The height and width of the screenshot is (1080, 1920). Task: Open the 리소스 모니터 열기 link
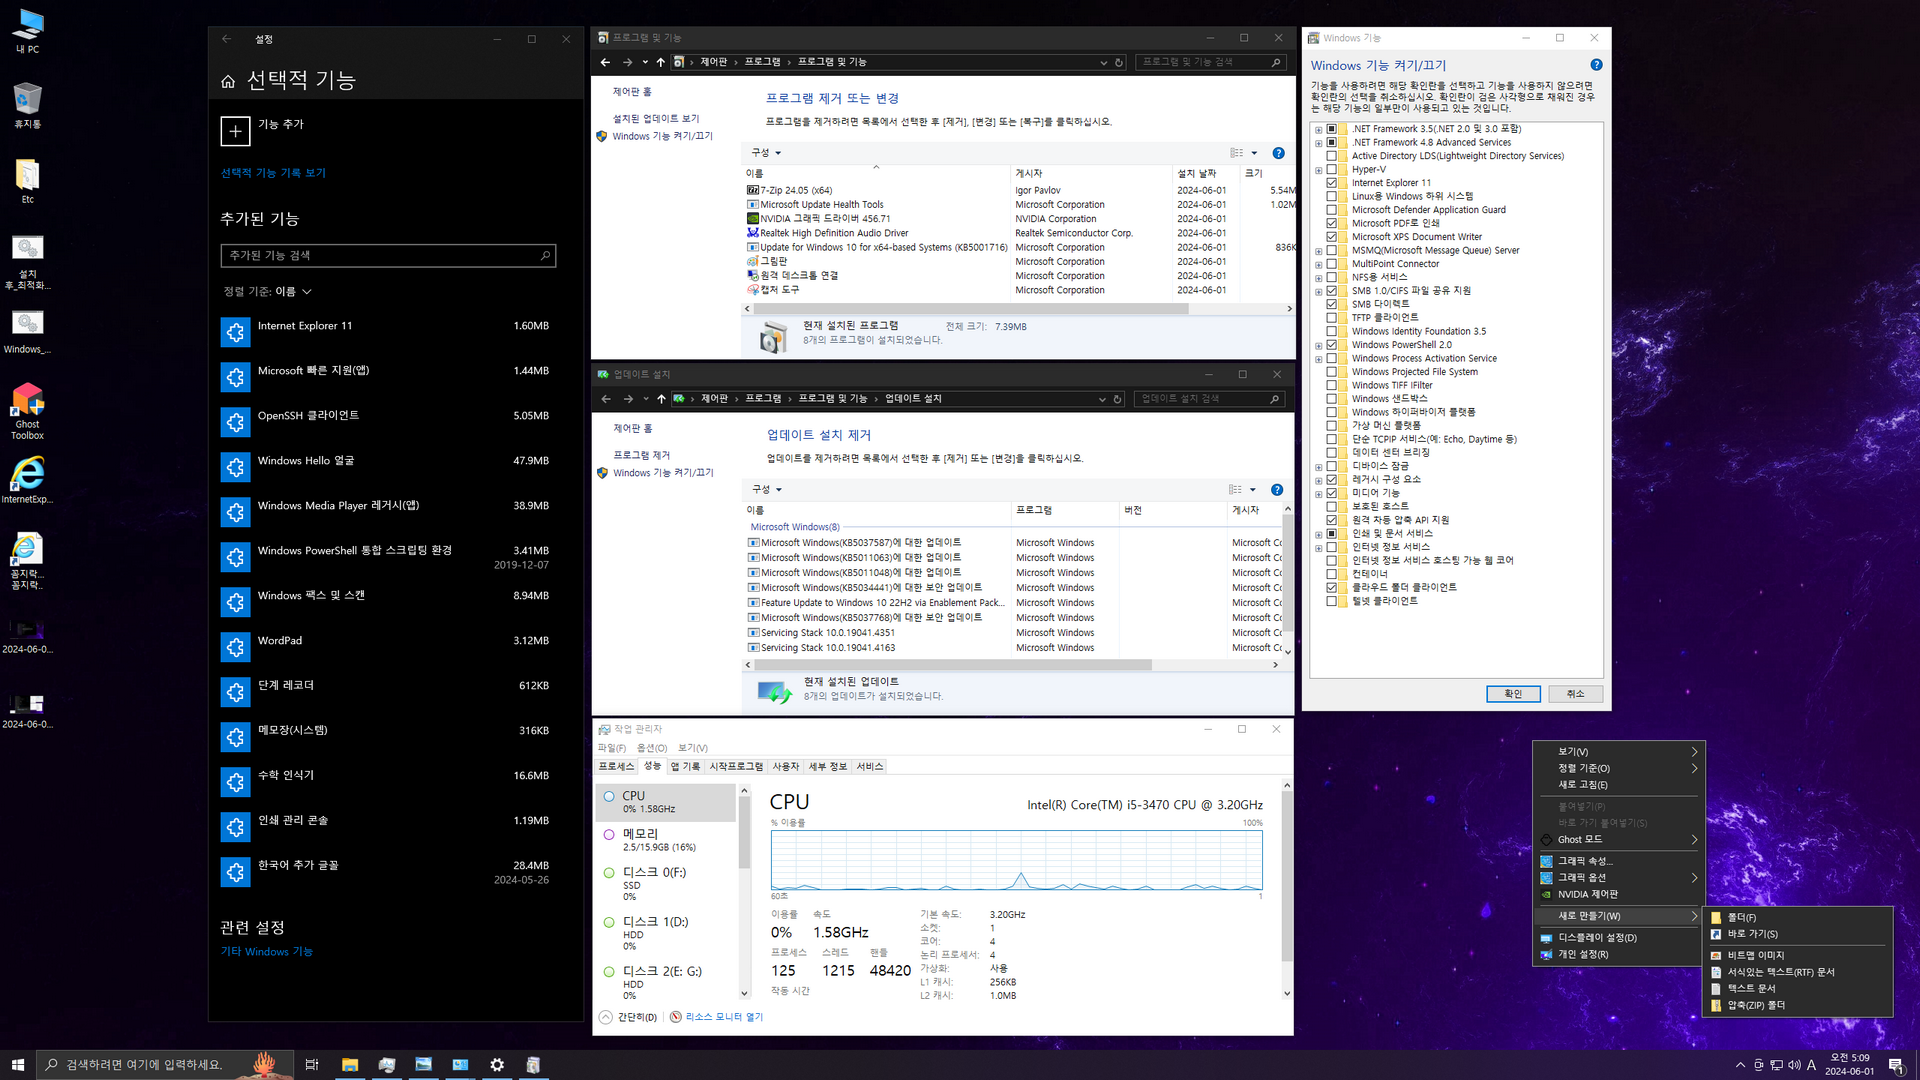[x=723, y=1017]
